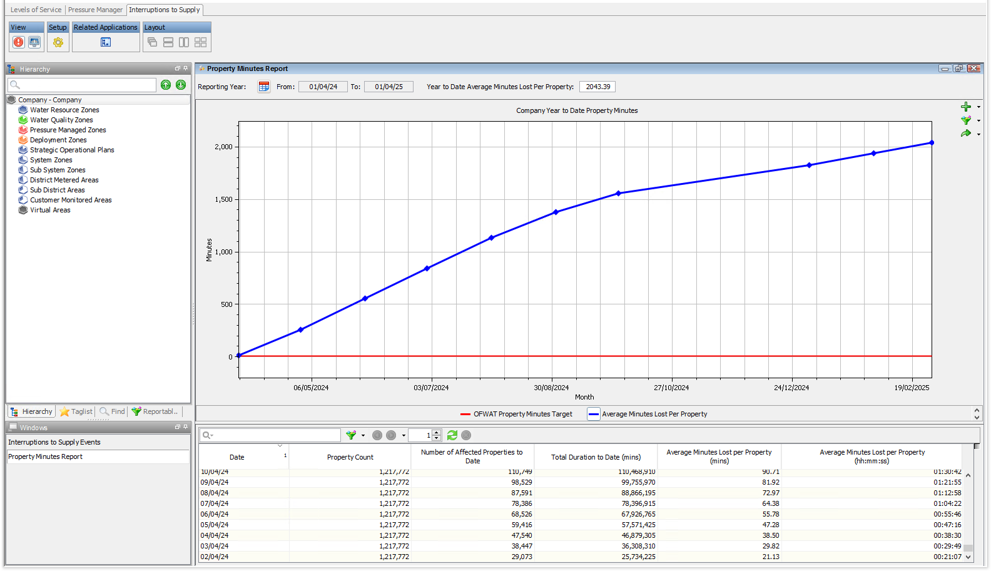This screenshot has height=571, width=991.
Task: Sort by the Property Count column header
Action: click(350, 457)
